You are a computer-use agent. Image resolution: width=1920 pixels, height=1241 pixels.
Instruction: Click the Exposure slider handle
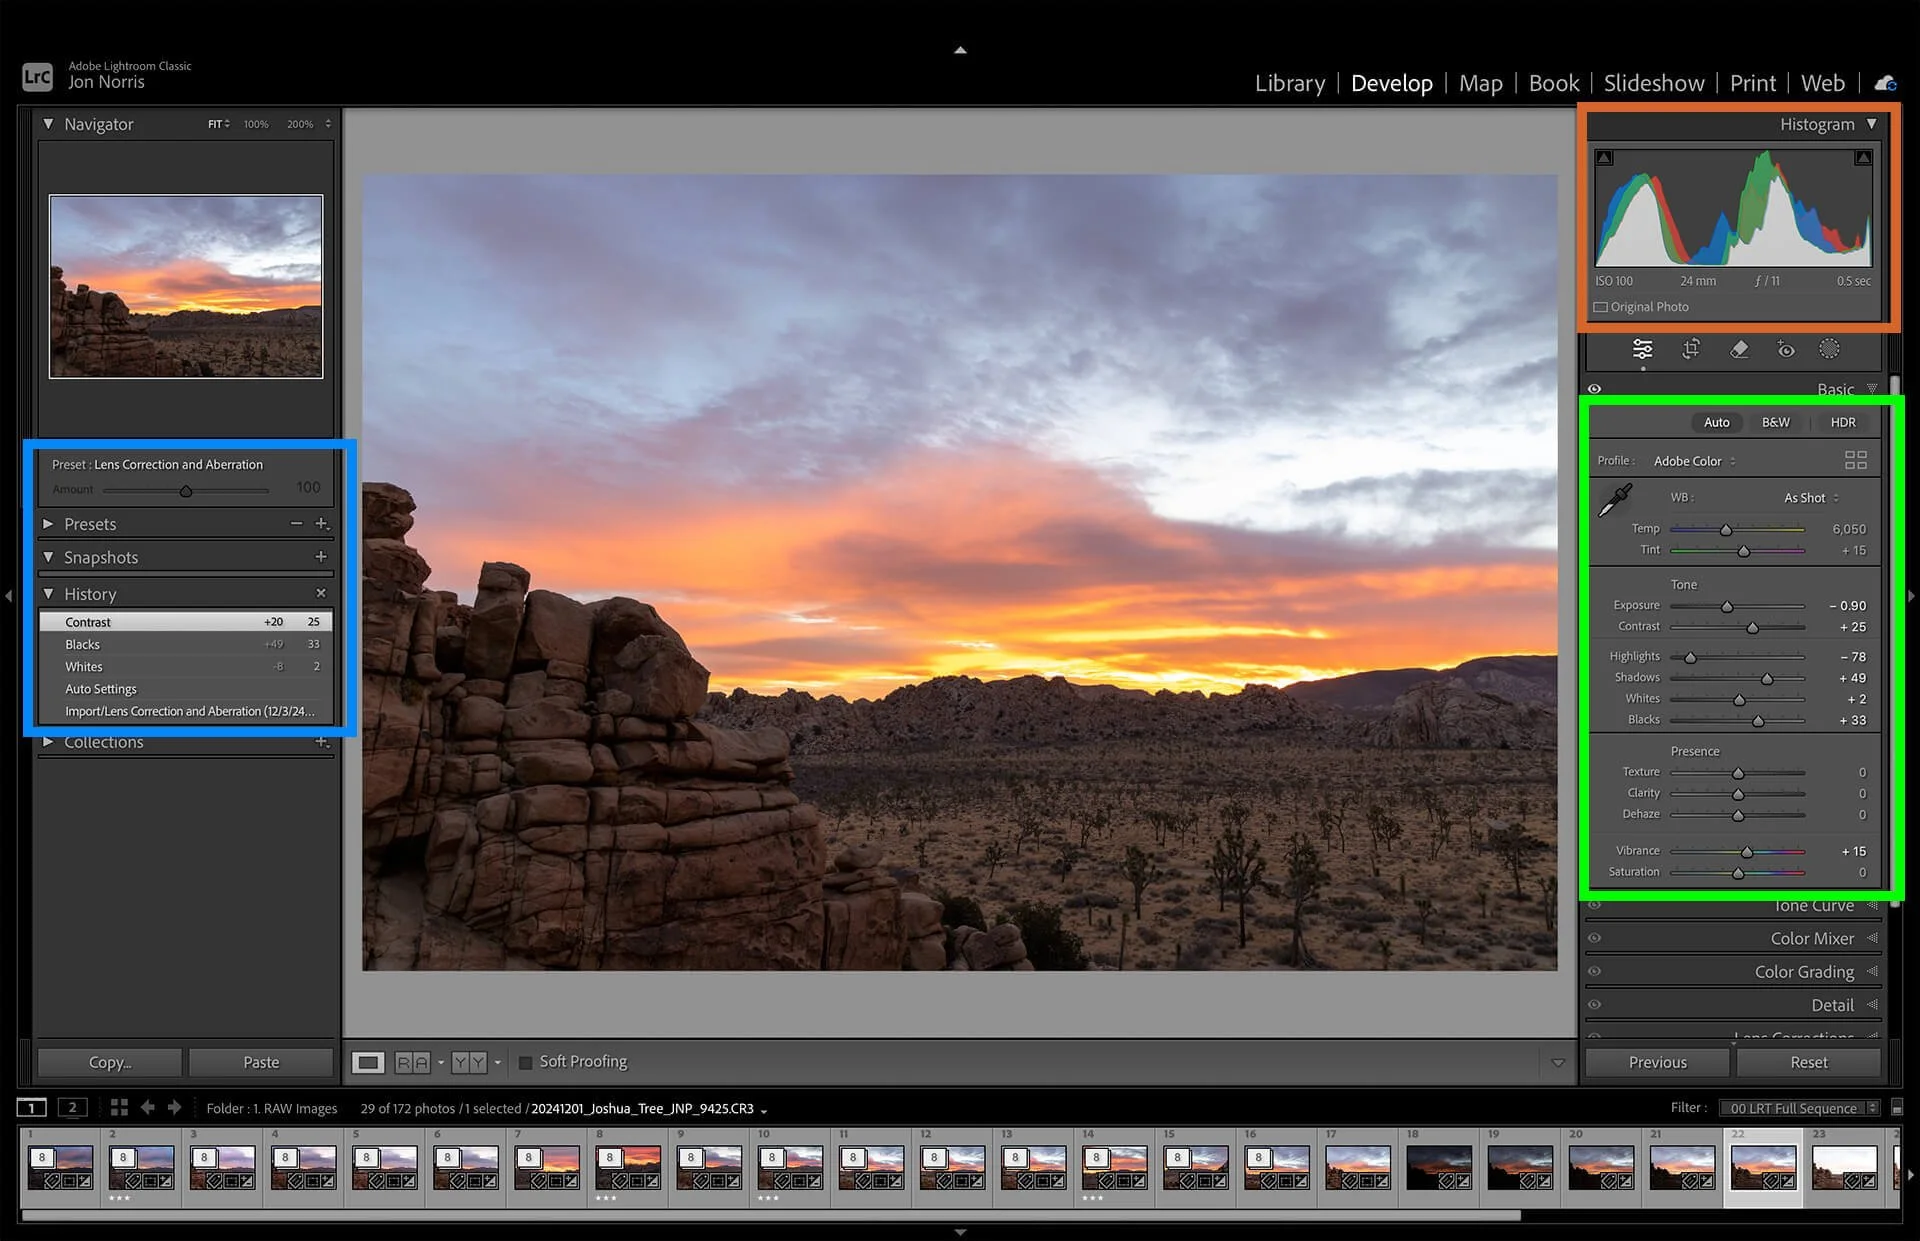[x=1727, y=607]
